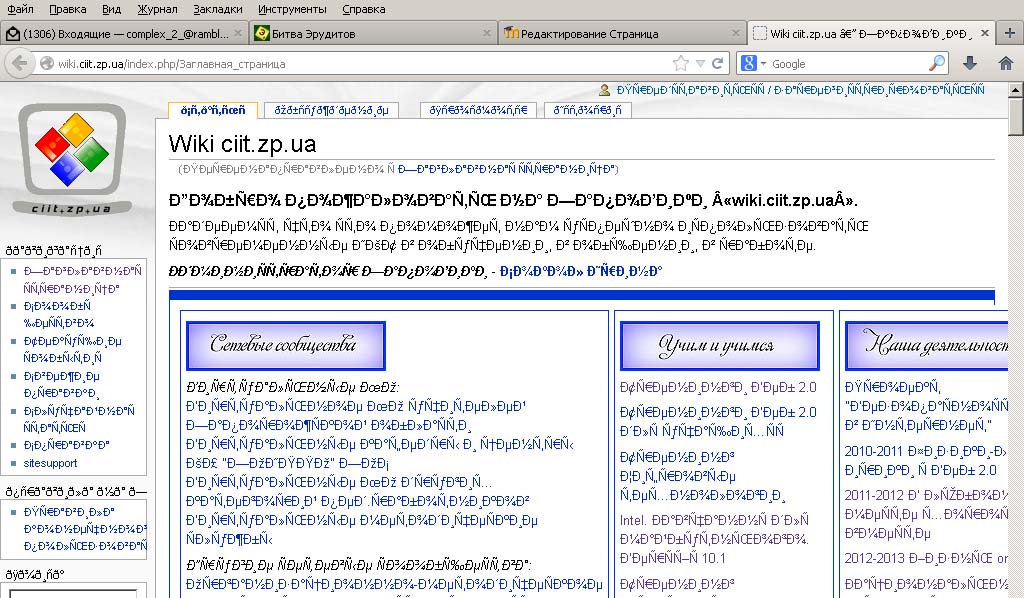Open the search engine chooser dropdown arrow

(763, 64)
